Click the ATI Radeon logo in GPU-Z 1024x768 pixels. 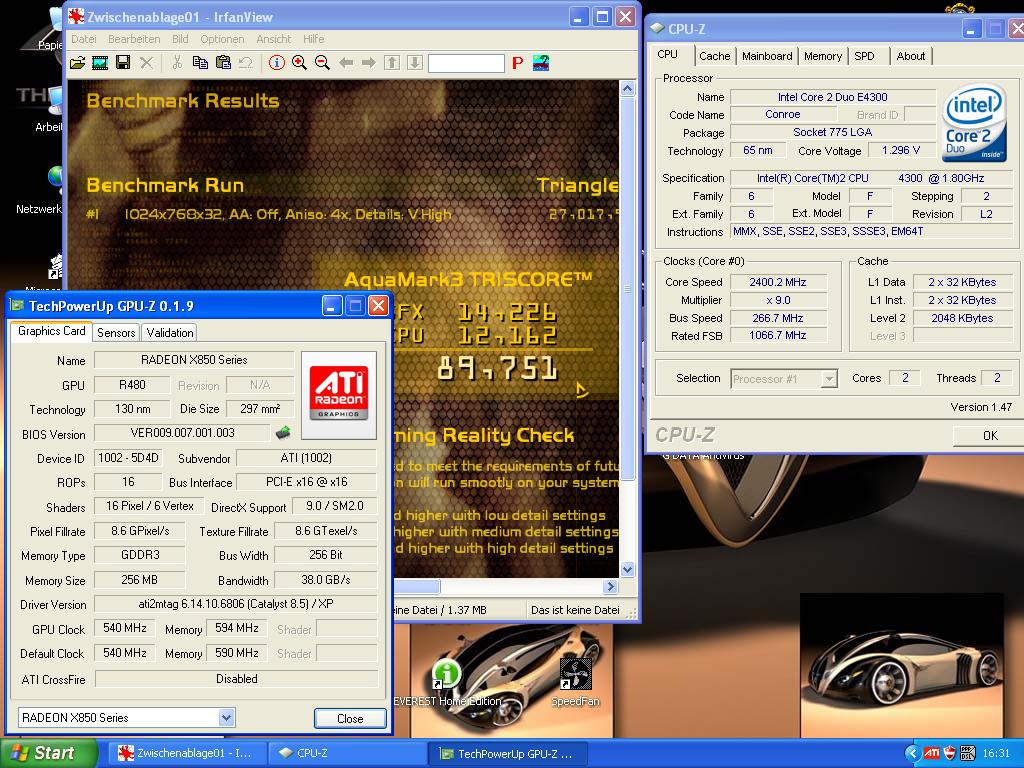[x=338, y=394]
